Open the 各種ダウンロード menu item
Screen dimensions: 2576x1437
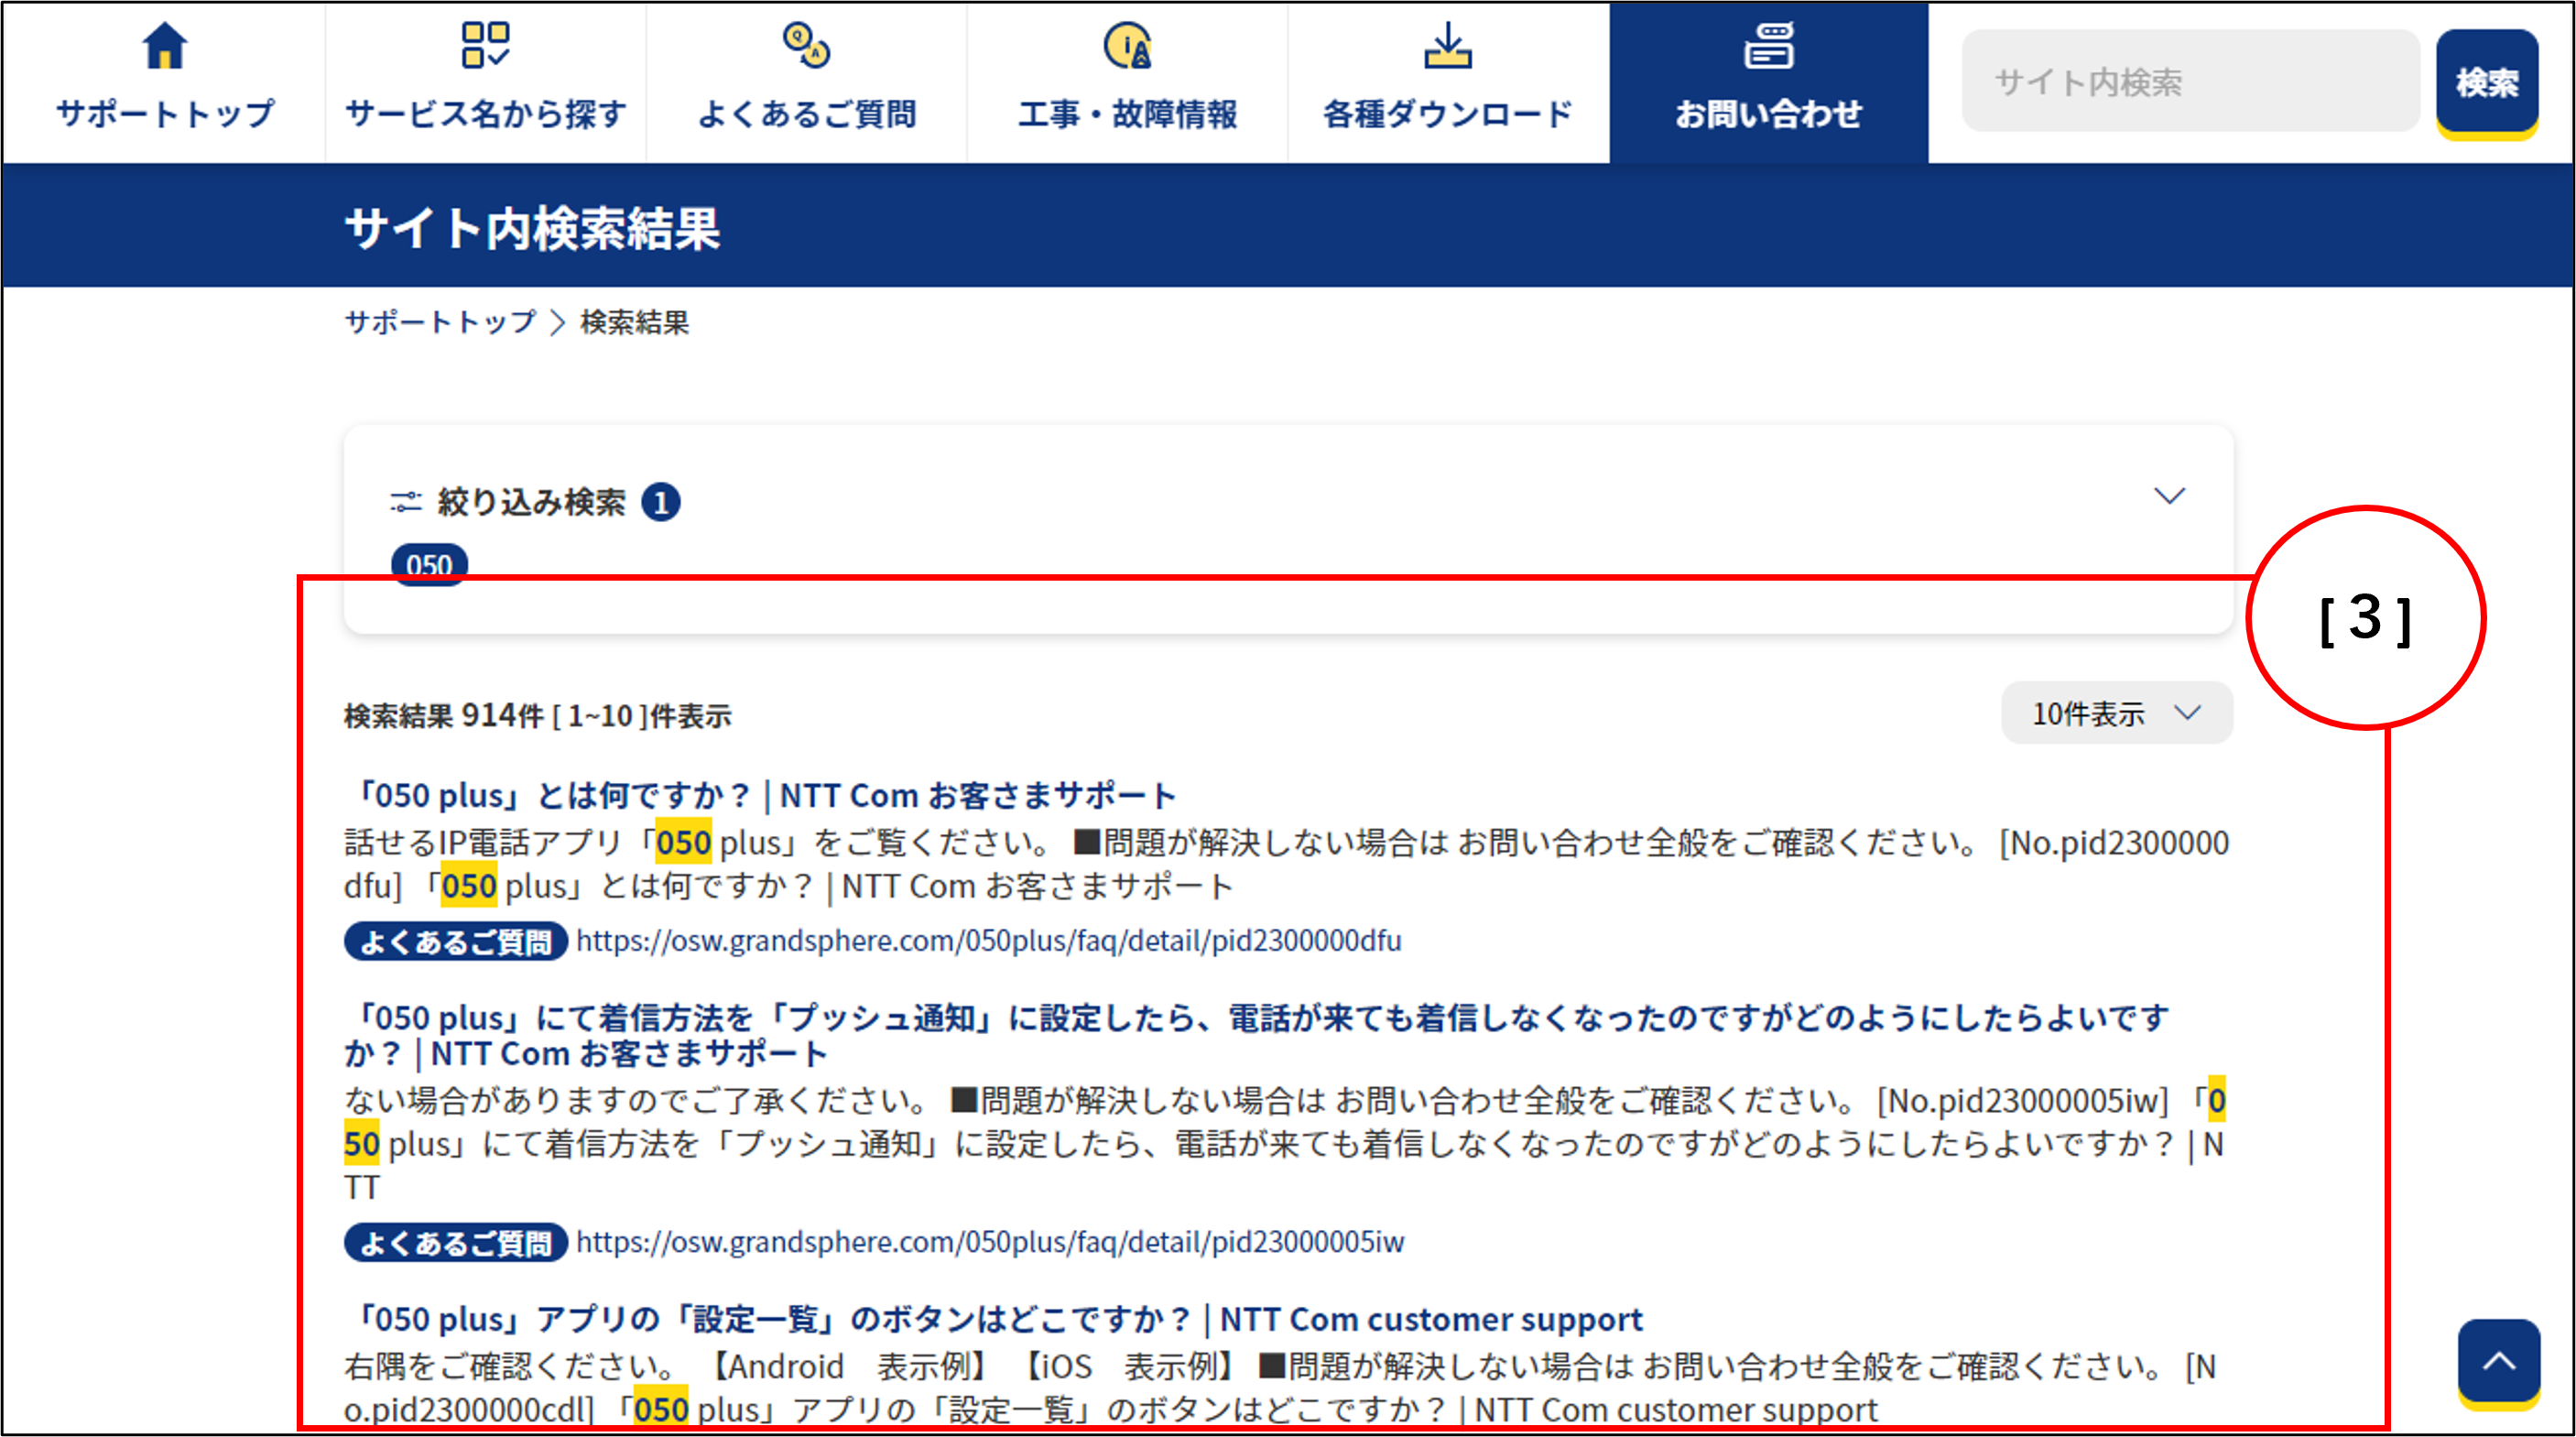[x=1447, y=114]
